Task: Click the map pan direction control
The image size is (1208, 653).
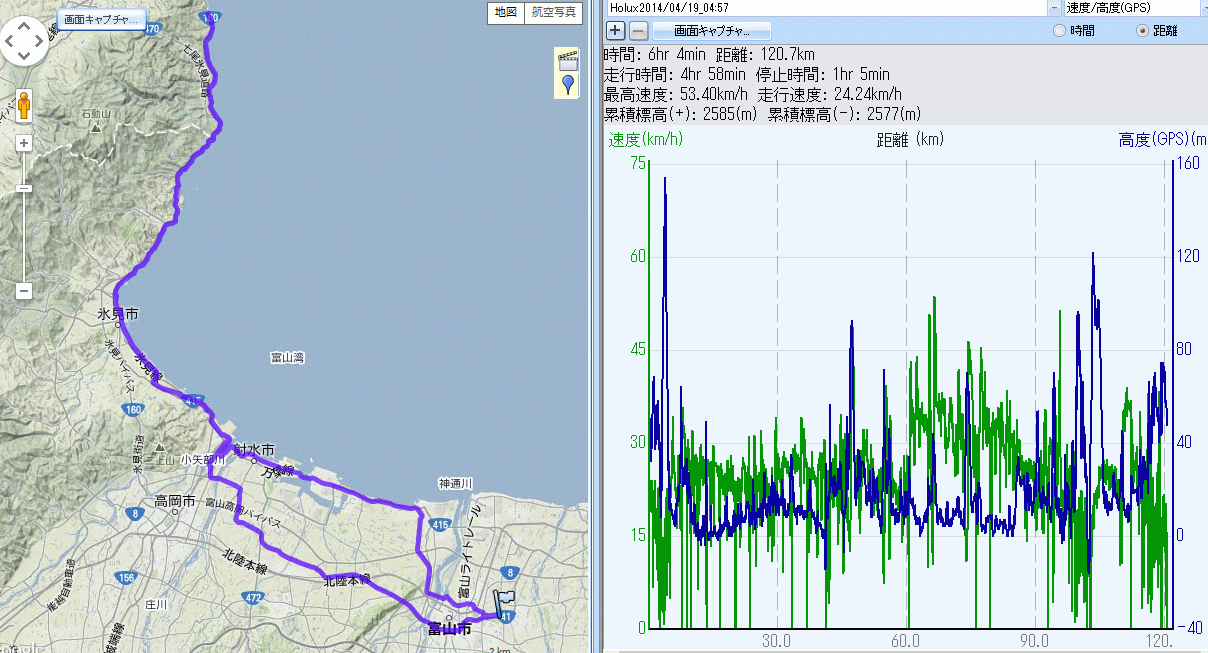Action: tap(25, 40)
